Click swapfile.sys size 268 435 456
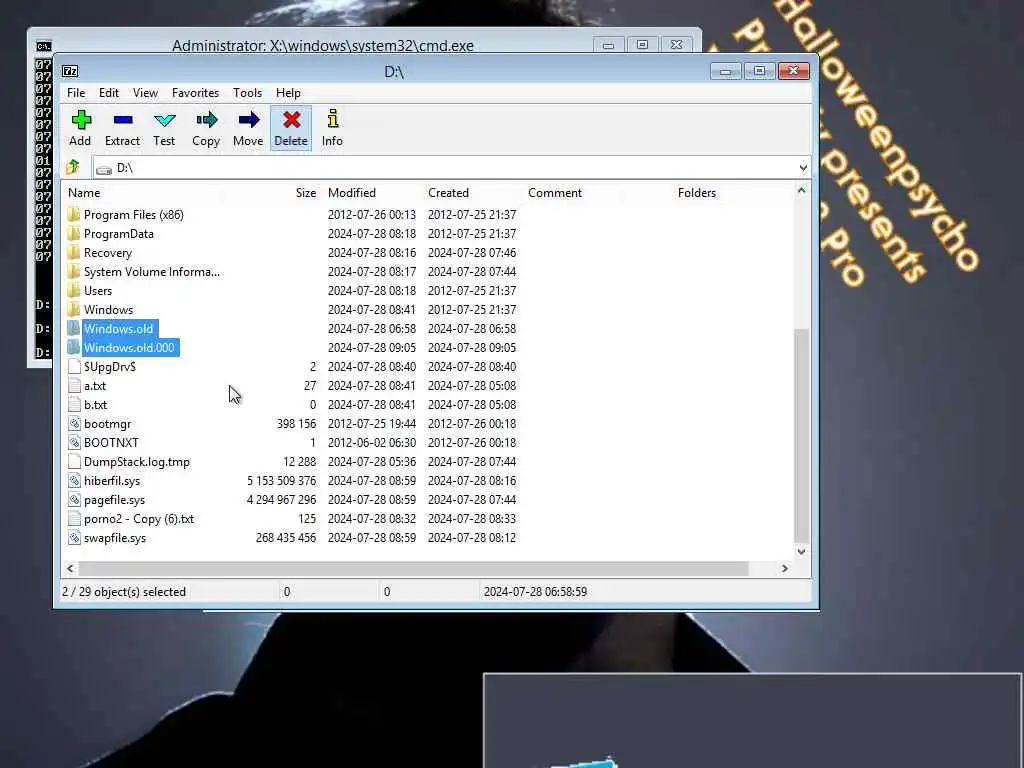Image resolution: width=1024 pixels, height=768 pixels. coord(286,537)
